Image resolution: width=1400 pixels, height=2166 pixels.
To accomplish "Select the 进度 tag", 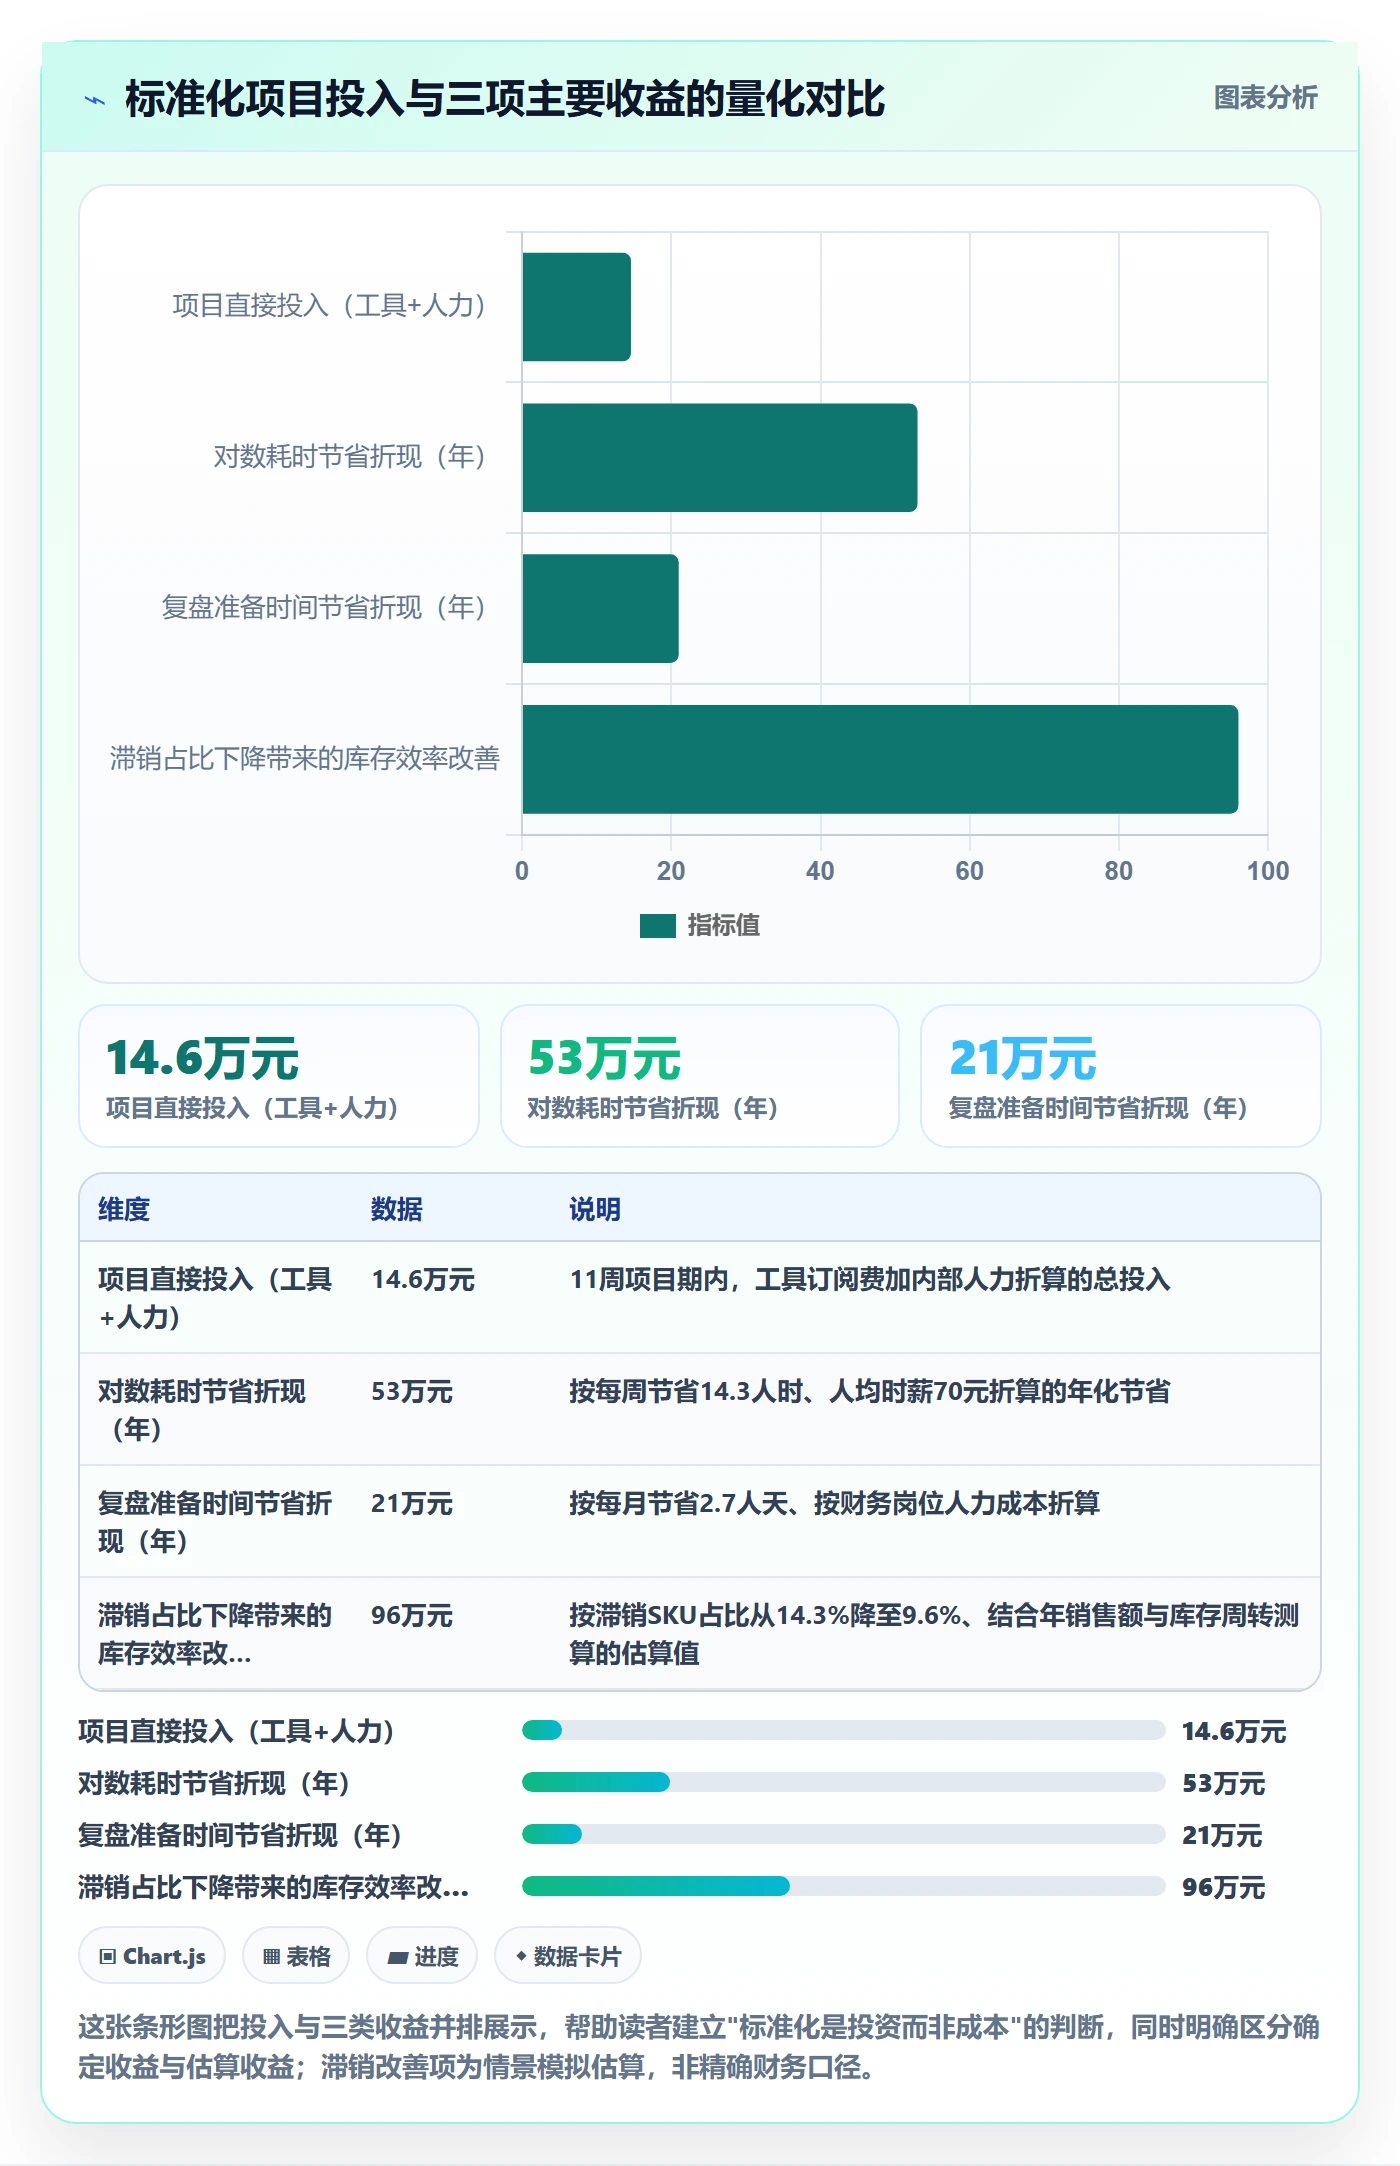I will 422,1956.
